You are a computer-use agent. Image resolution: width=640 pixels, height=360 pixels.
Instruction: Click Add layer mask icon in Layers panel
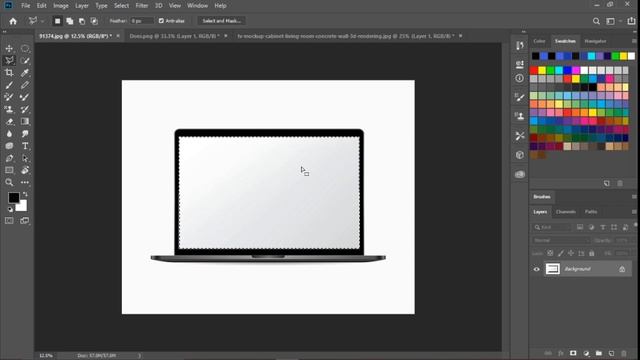point(573,353)
